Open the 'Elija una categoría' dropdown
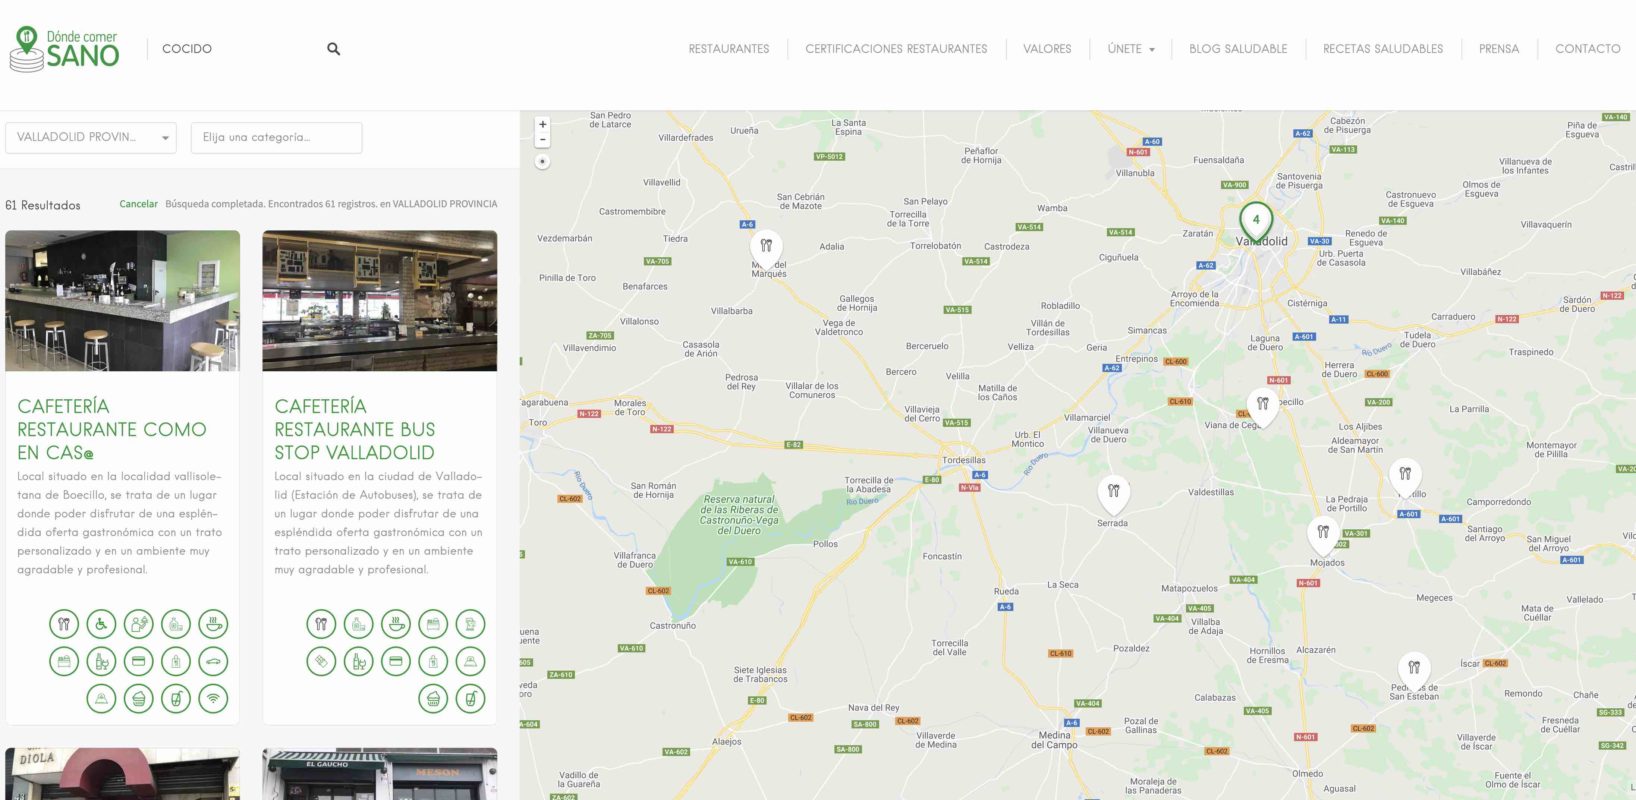The height and width of the screenshot is (800, 1636). click(x=276, y=138)
